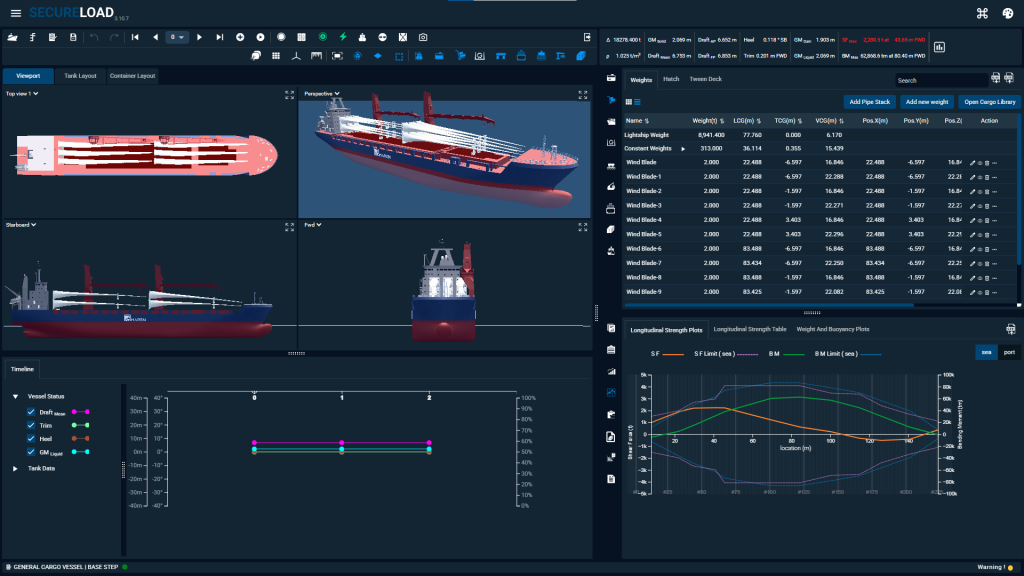The height and width of the screenshot is (576, 1024).
Task: Open the Perspective view dropdown
Action: (x=323, y=94)
